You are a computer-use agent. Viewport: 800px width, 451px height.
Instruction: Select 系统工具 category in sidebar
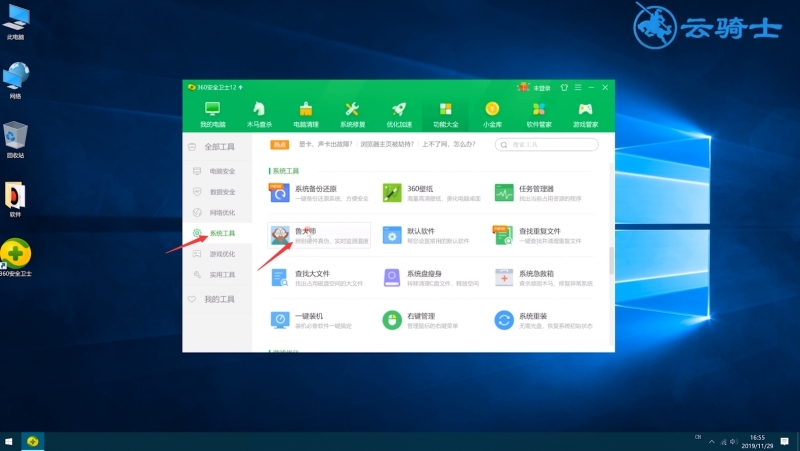tap(217, 233)
